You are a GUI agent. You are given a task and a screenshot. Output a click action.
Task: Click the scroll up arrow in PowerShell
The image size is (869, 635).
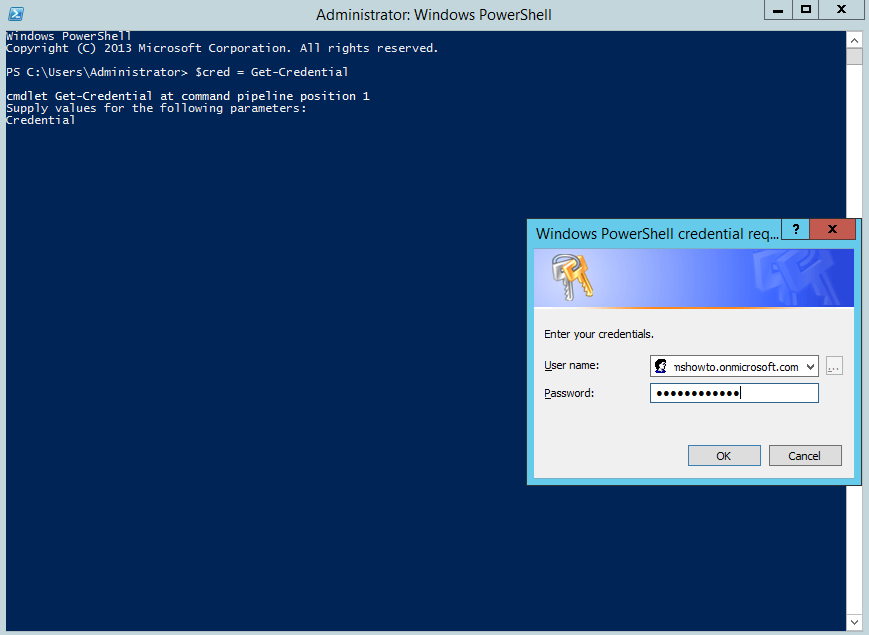[x=854, y=40]
